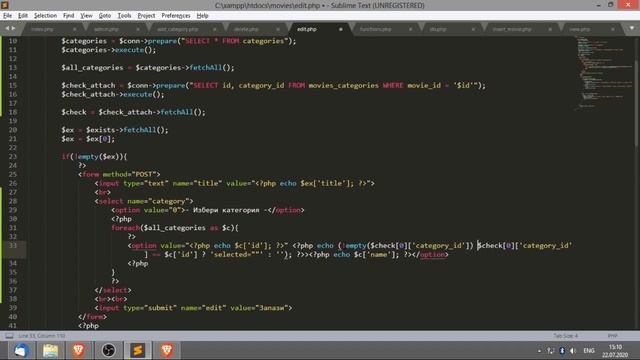Open the network tray icon
This screenshot has width=640, height=360.
click(x=551, y=351)
